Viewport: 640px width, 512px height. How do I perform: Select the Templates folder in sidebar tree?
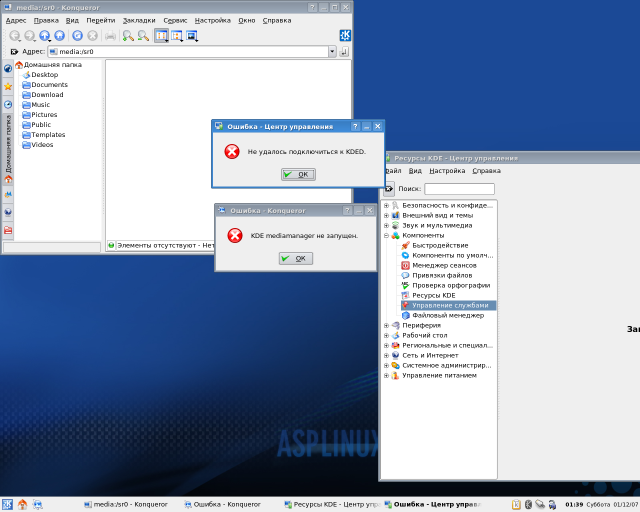(44, 135)
